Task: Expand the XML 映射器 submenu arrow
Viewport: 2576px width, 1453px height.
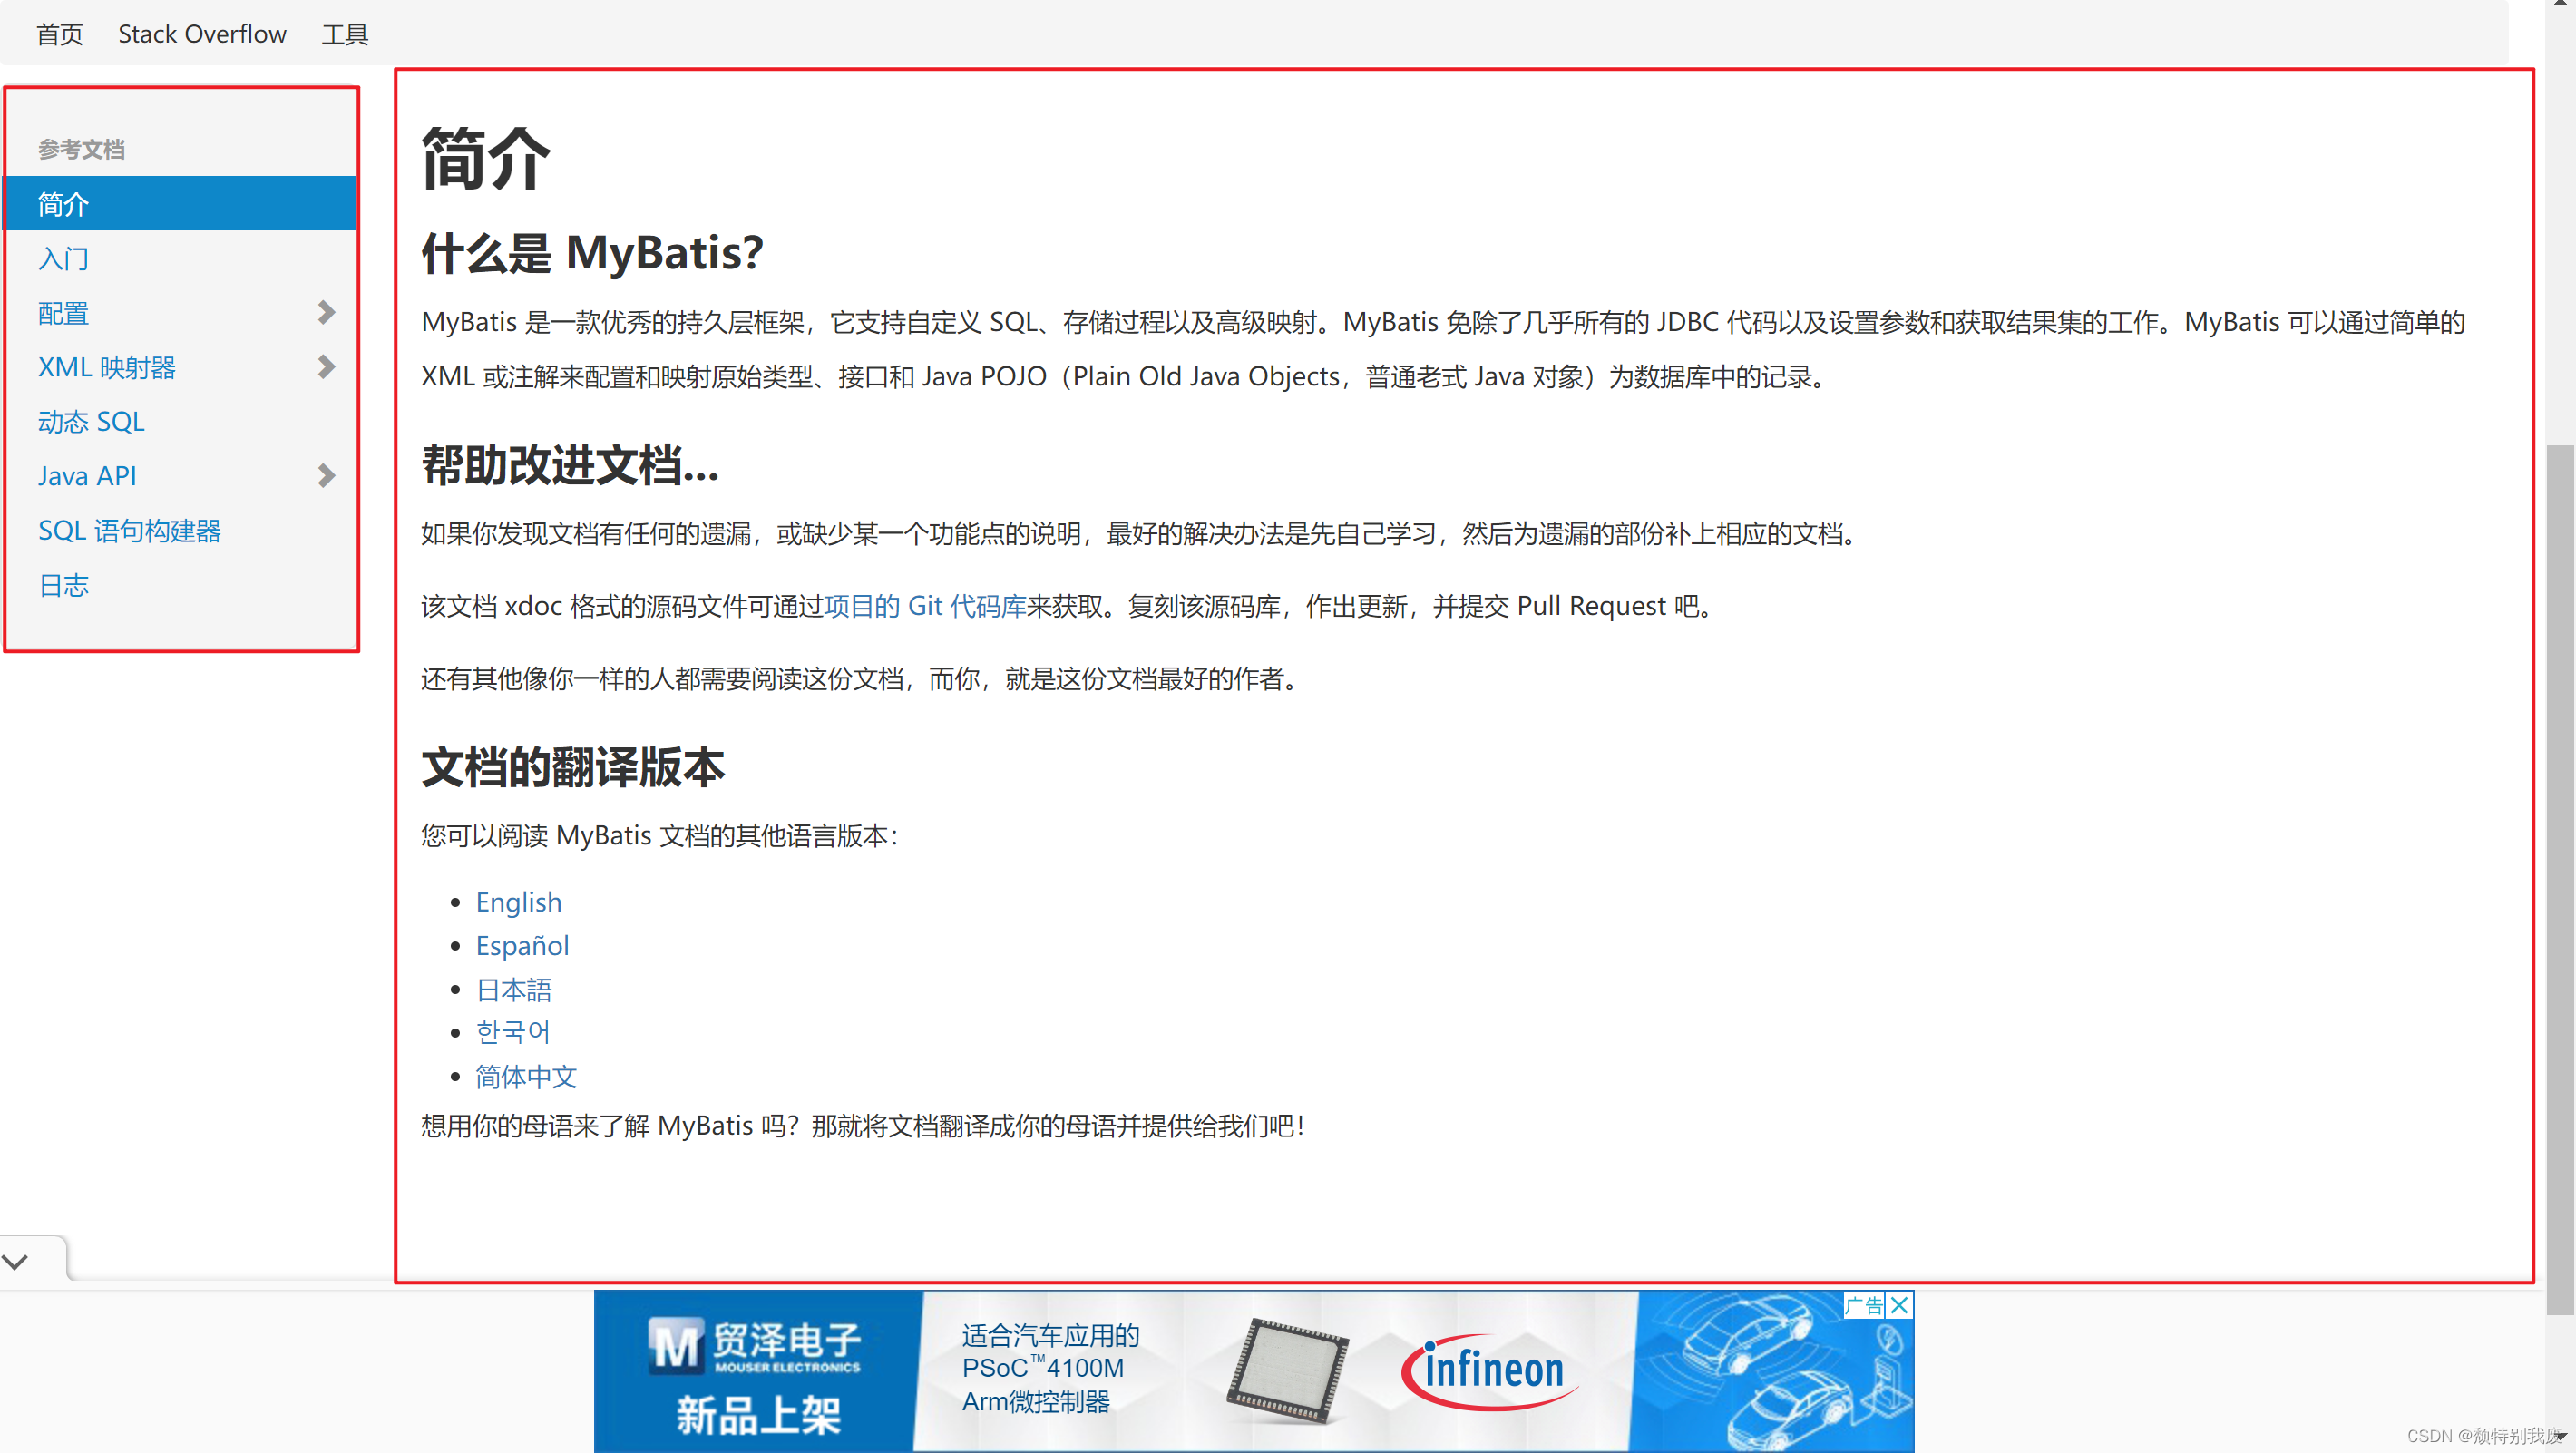Action: 326,367
